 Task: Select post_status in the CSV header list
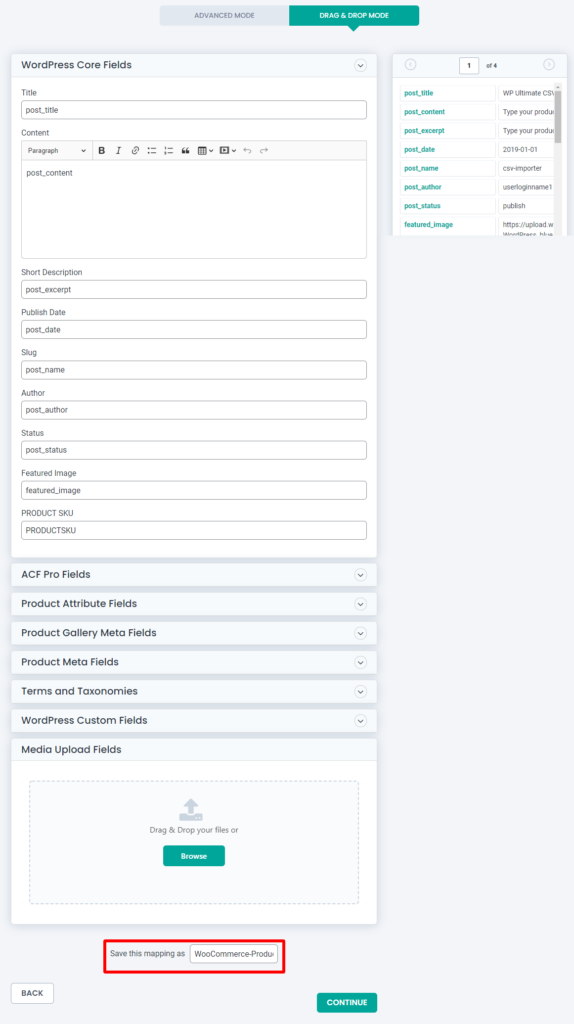pos(448,206)
